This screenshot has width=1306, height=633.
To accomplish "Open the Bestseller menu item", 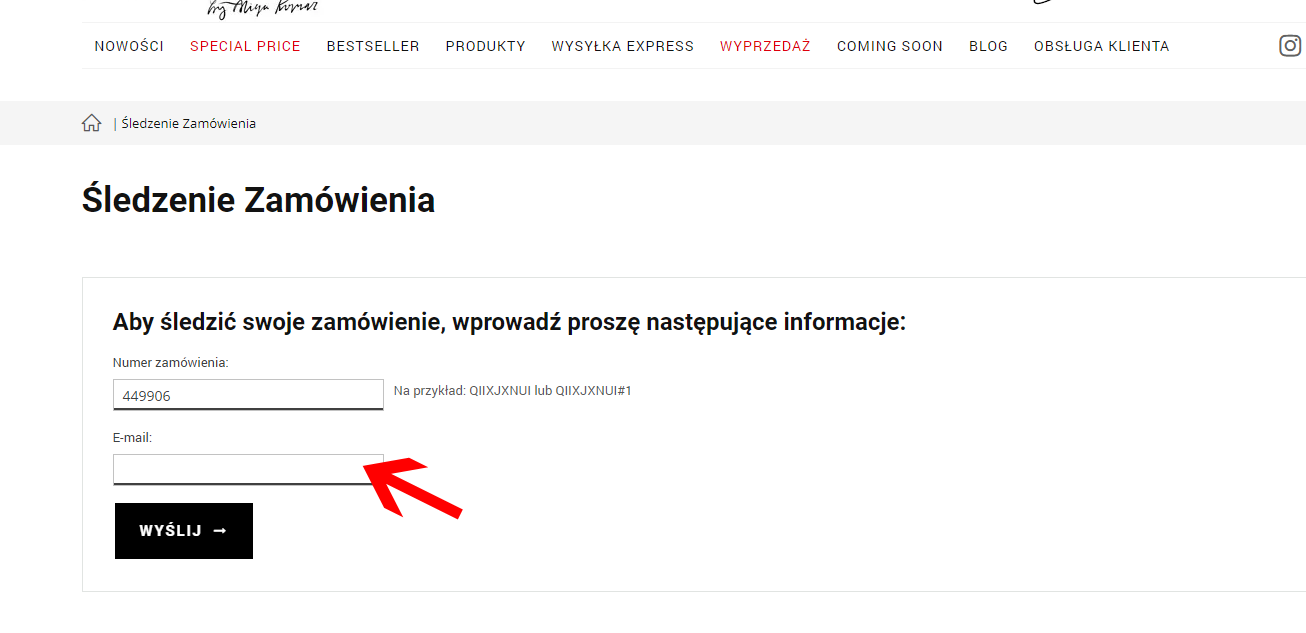I will pyautogui.click(x=373, y=46).
